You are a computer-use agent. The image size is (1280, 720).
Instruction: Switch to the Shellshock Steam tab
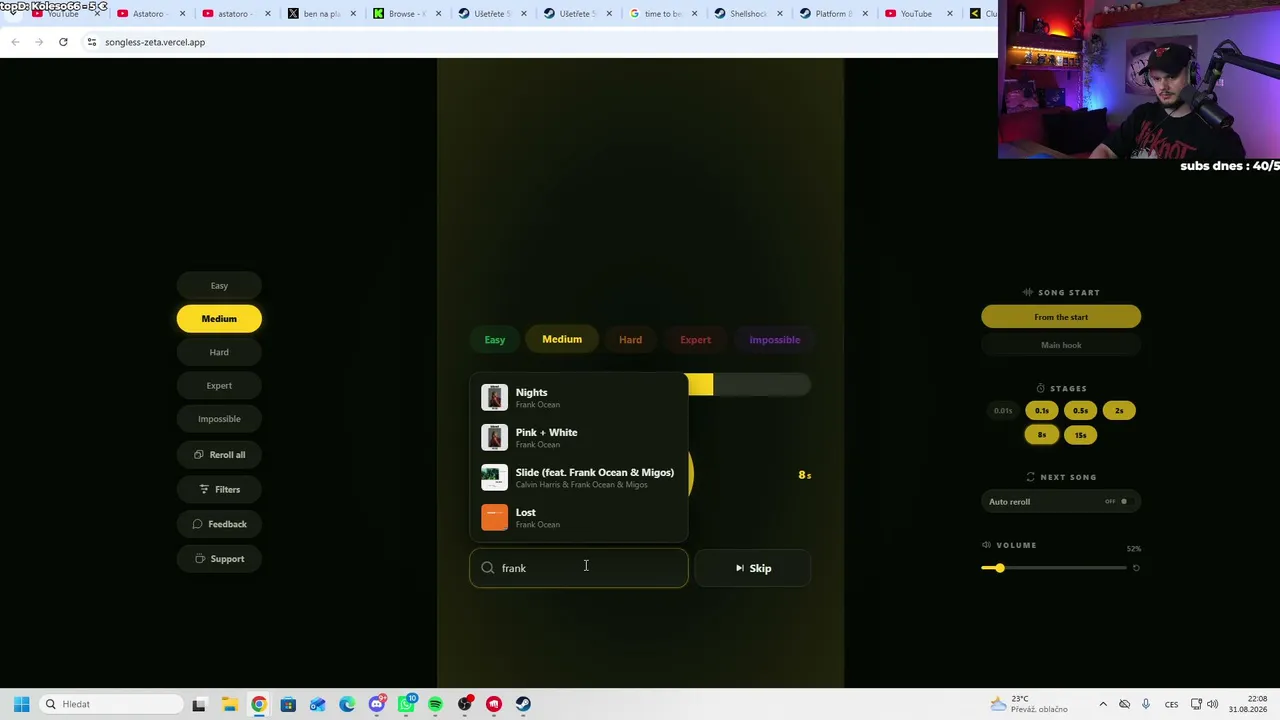click(749, 14)
